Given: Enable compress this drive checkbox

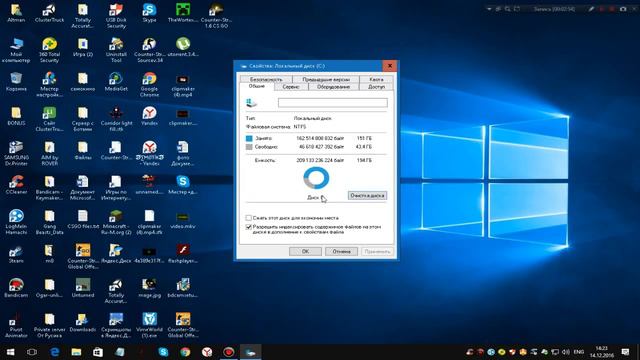Looking at the screenshot, I should 249,218.
